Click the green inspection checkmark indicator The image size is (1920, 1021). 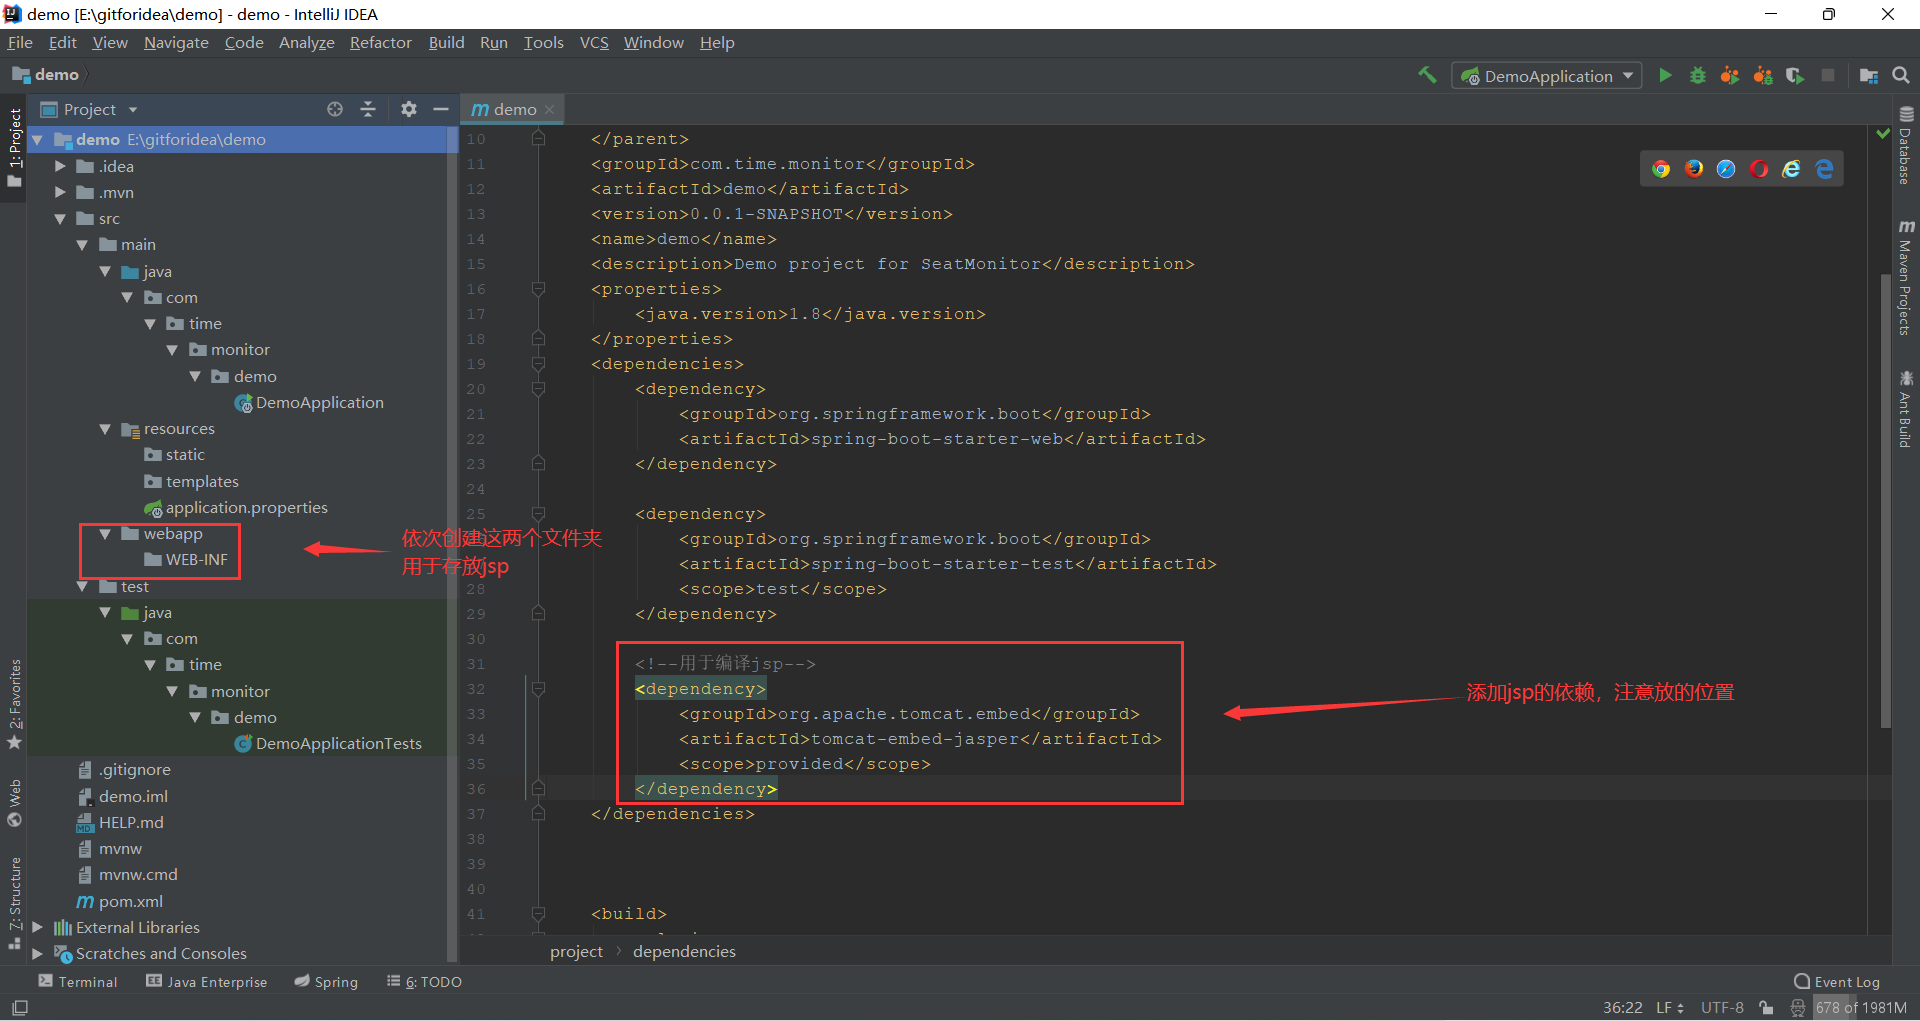[1883, 133]
